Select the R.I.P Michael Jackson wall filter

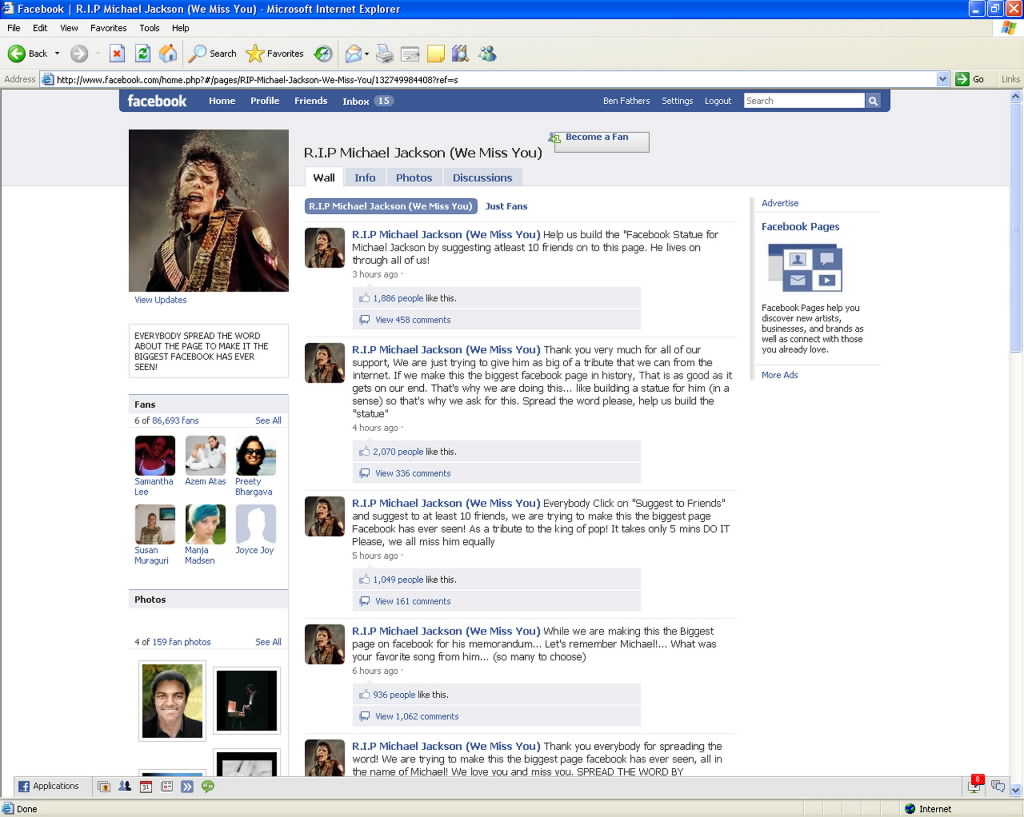(x=390, y=206)
